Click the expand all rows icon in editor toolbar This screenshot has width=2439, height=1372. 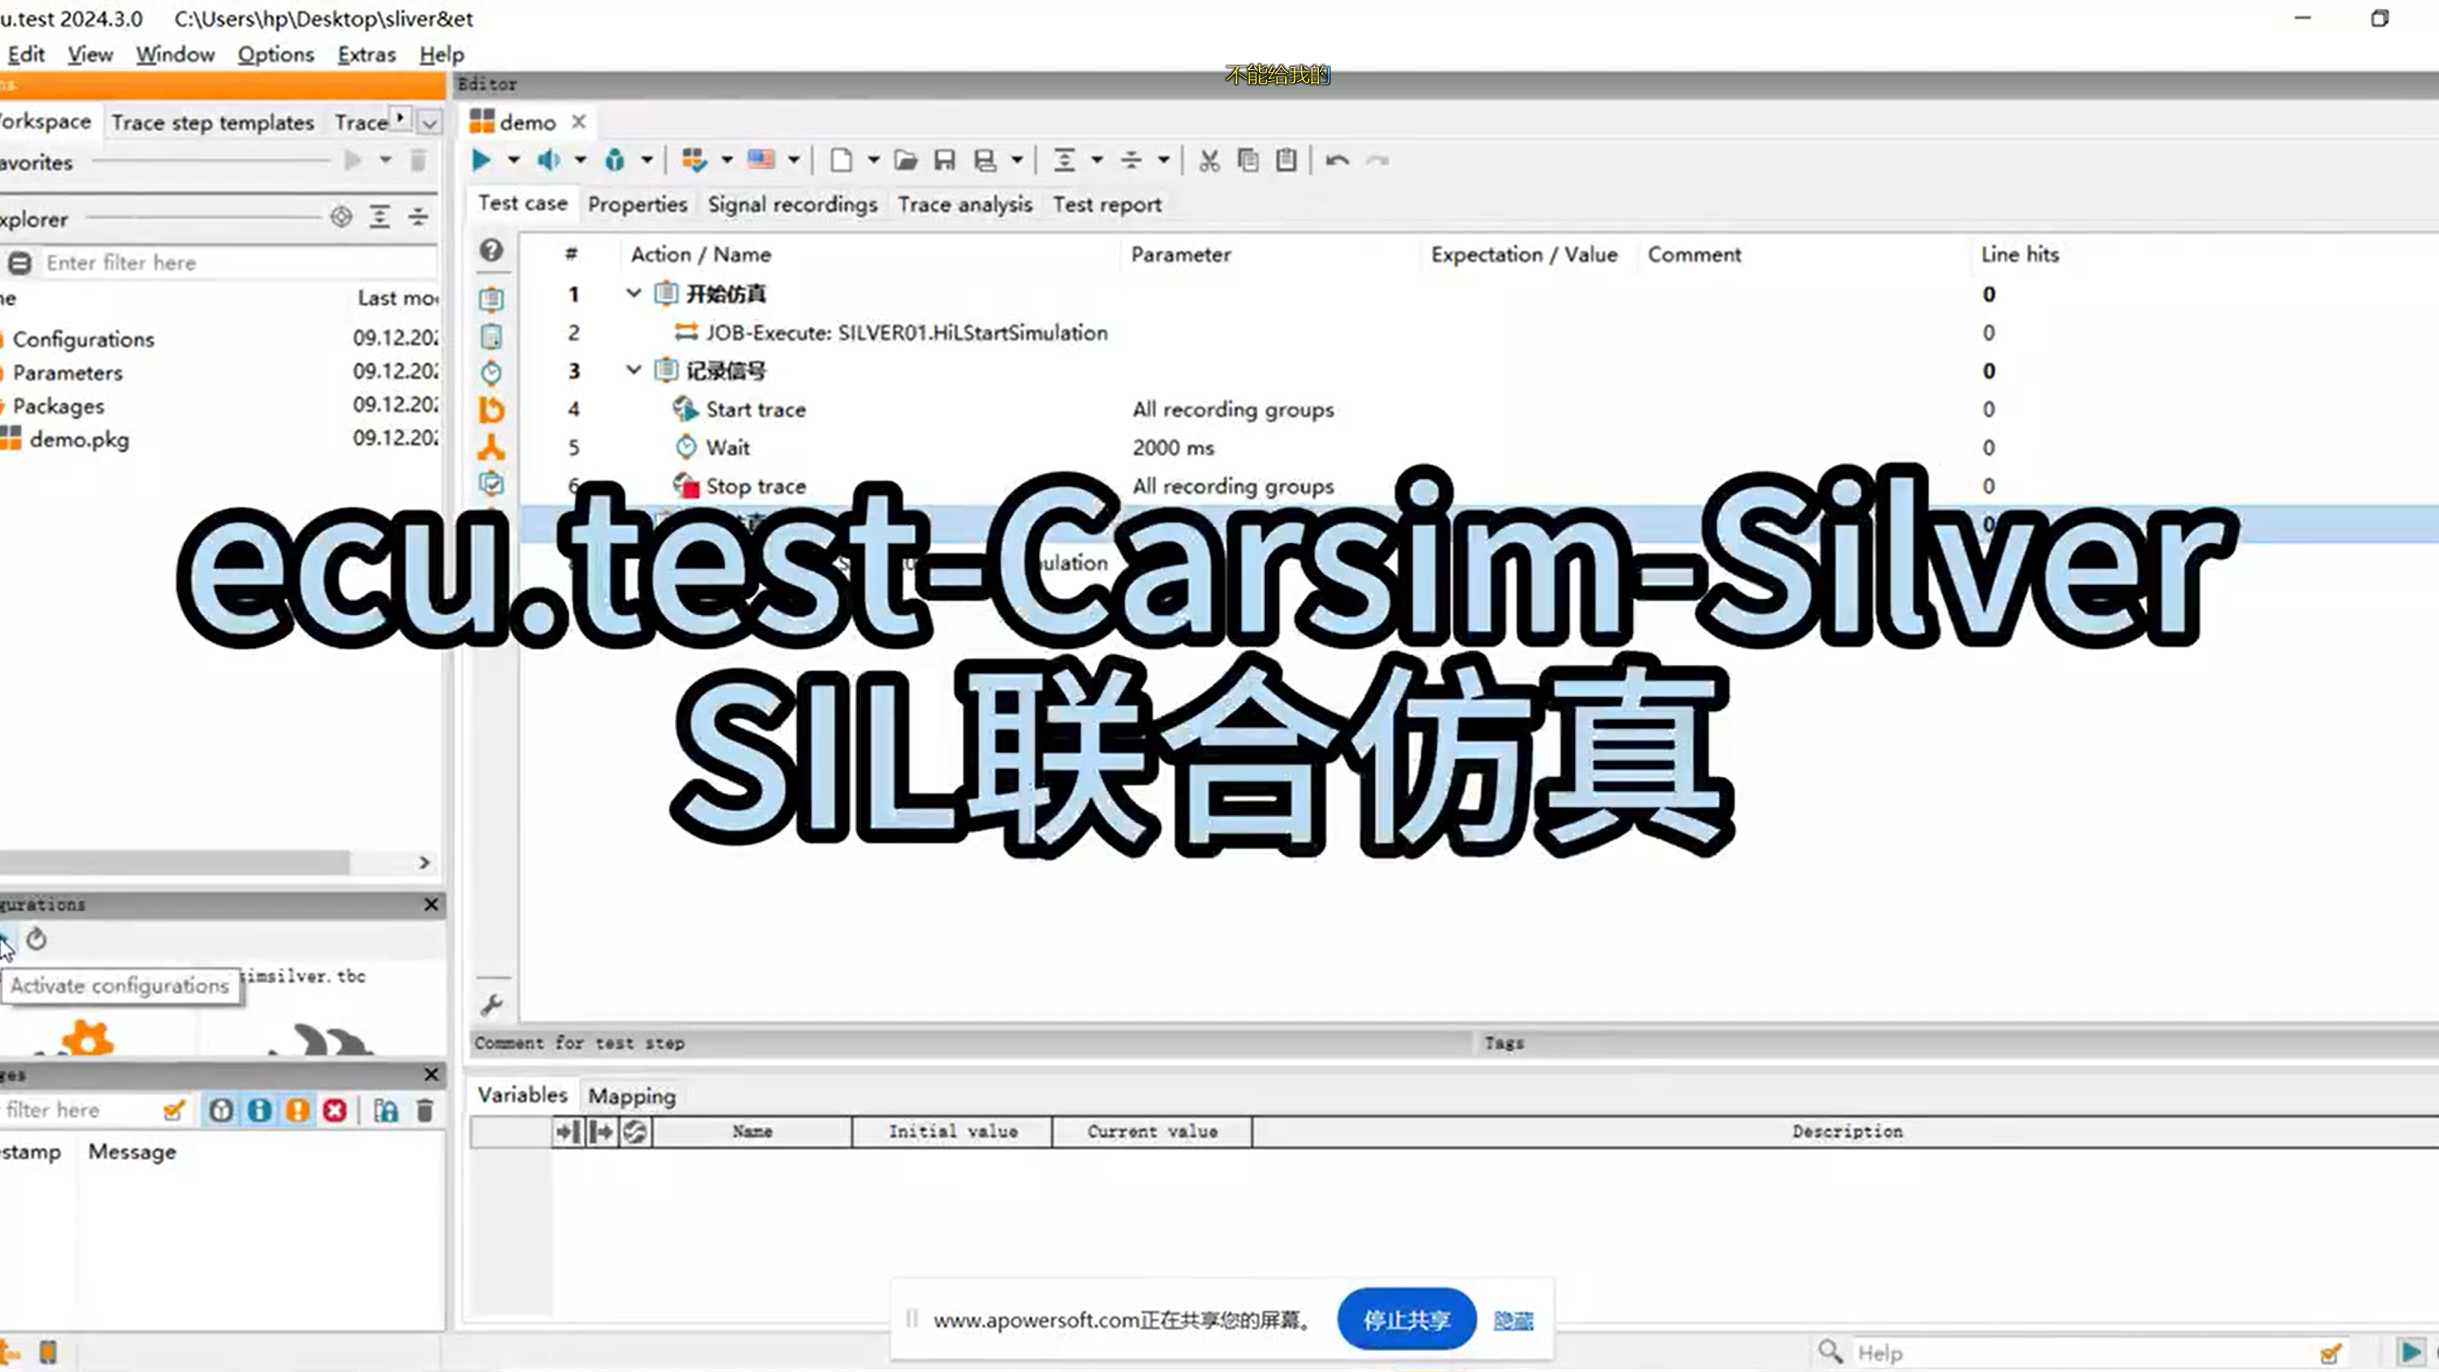coord(1064,160)
